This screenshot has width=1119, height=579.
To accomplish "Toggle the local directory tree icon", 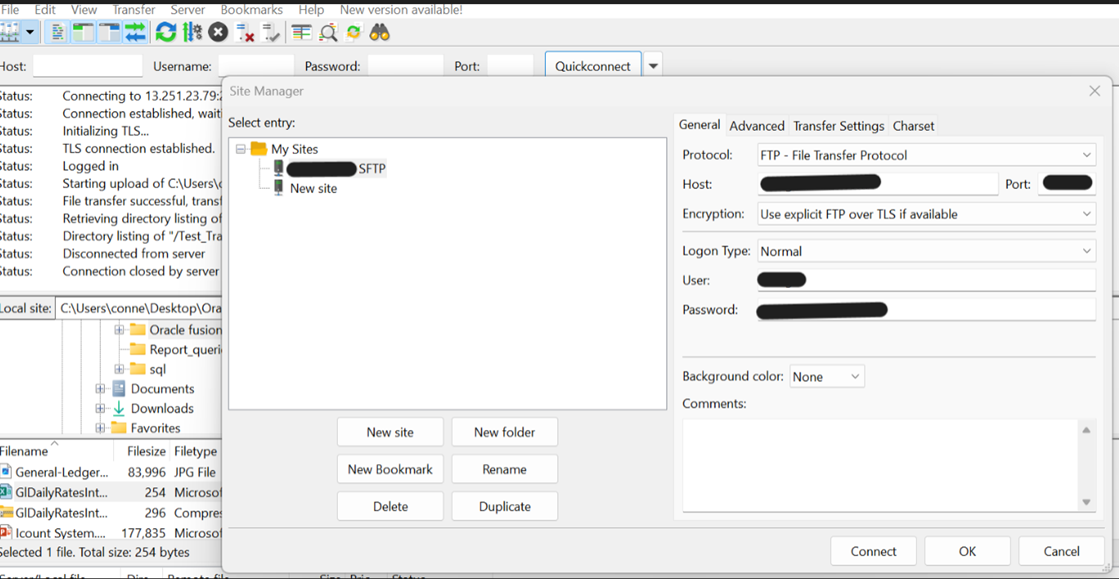I will [83, 32].
